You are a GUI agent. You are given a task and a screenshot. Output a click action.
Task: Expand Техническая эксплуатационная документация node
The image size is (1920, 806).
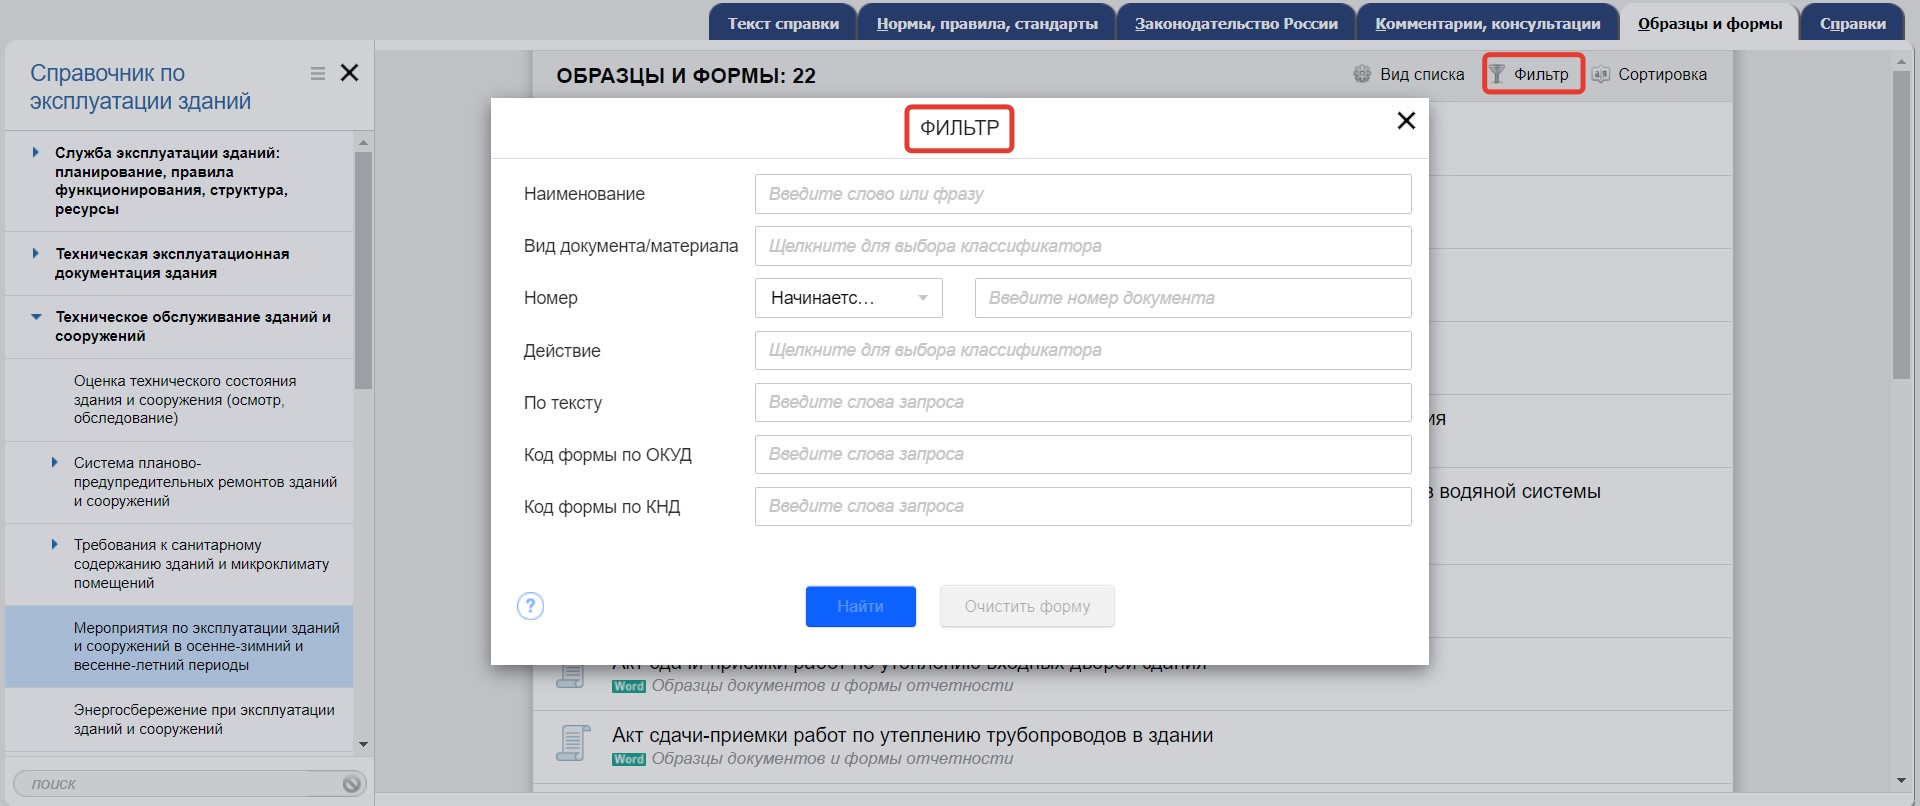[x=35, y=254]
